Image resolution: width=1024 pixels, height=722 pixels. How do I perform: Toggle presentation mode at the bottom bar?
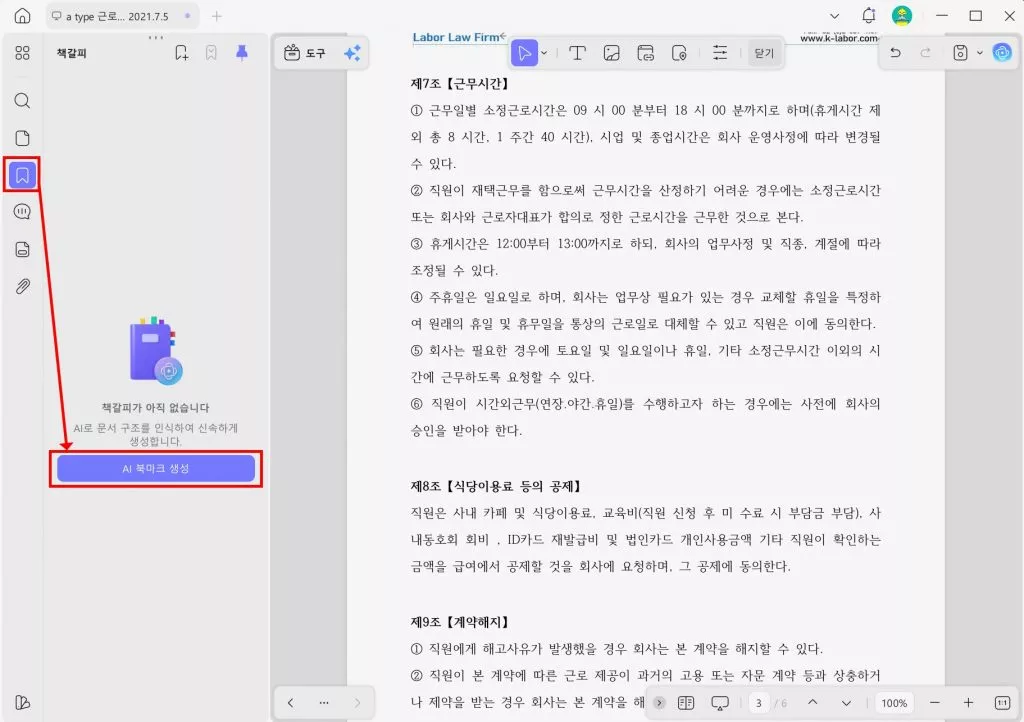click(x=722, y=703)
